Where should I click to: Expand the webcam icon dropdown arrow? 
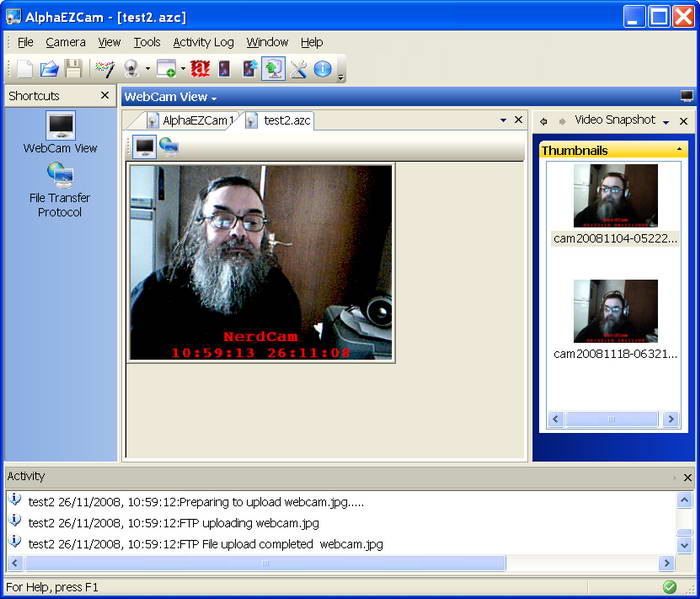click(148, 69)
